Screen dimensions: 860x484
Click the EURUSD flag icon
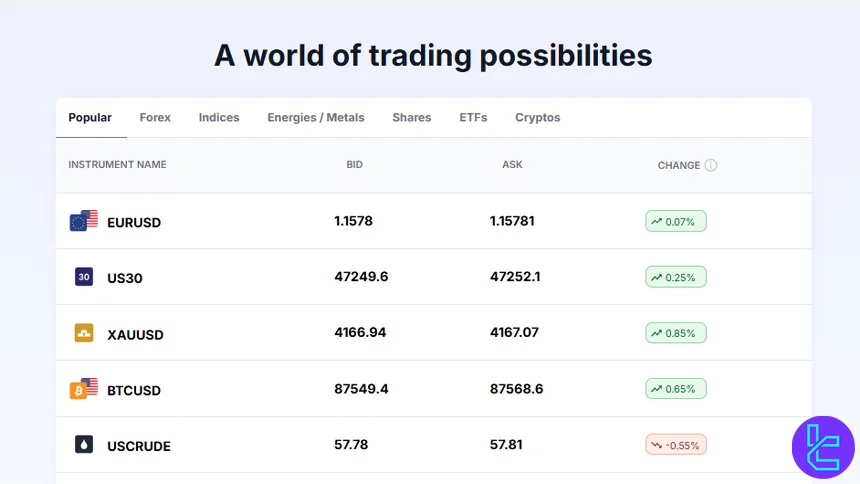click(x=84, y=221)
